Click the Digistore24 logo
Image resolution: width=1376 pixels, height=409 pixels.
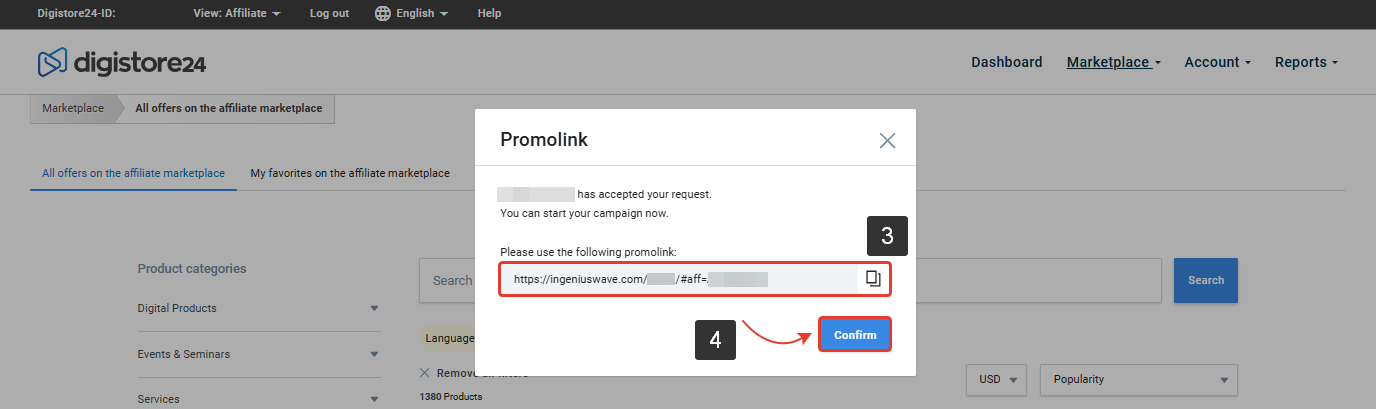(122, 63)
